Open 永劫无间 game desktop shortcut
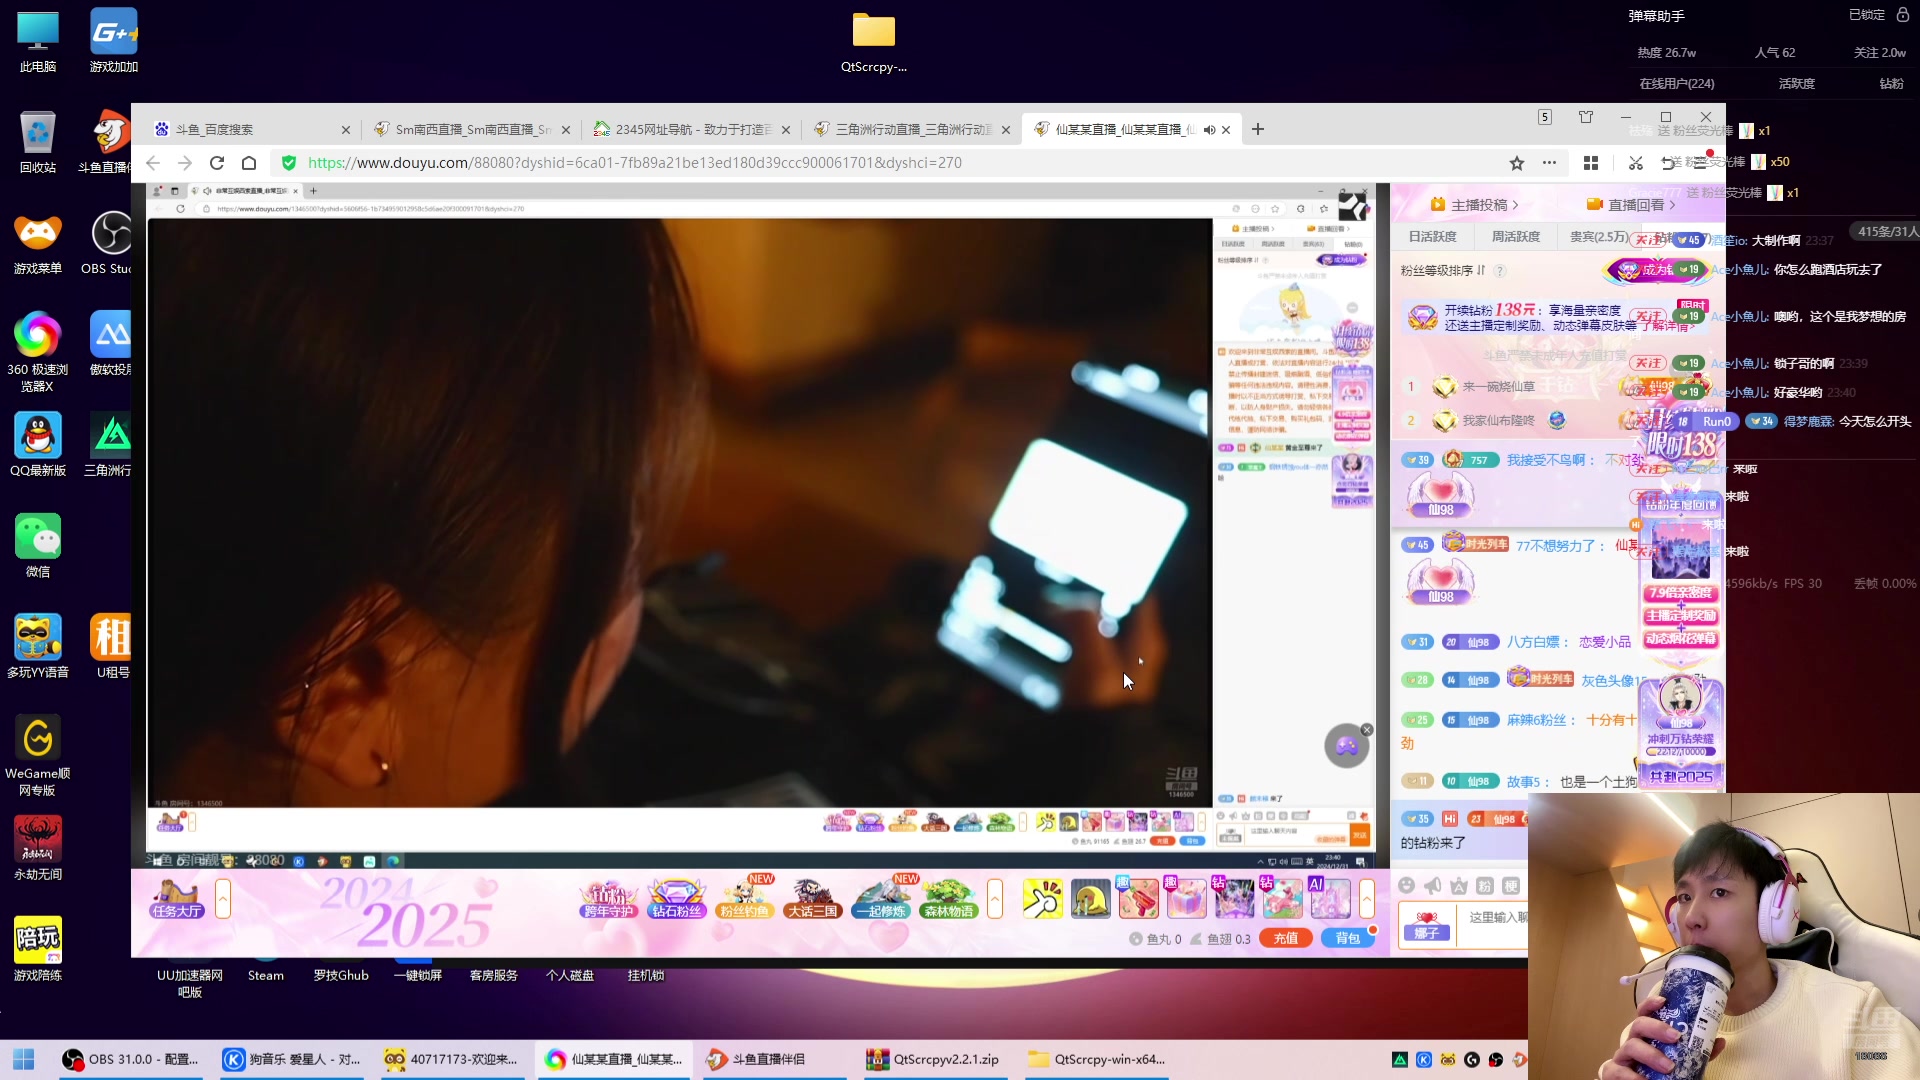 pos(38,848)
